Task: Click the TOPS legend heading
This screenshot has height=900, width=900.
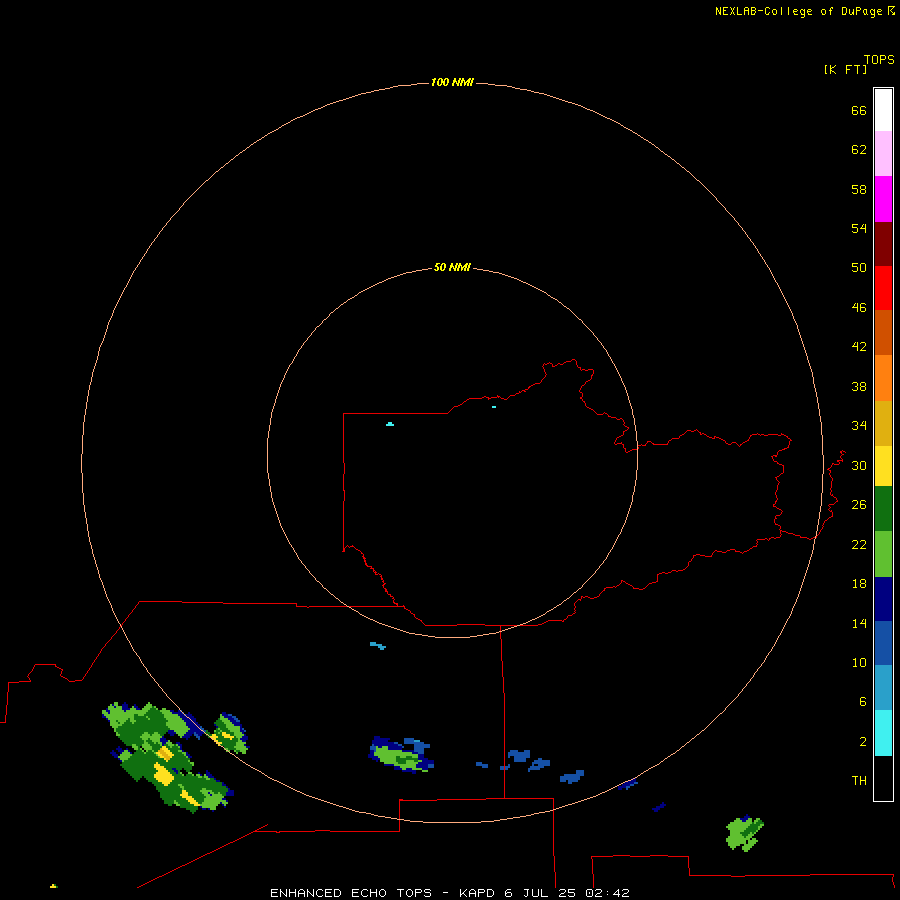Action: click(879, 59)
